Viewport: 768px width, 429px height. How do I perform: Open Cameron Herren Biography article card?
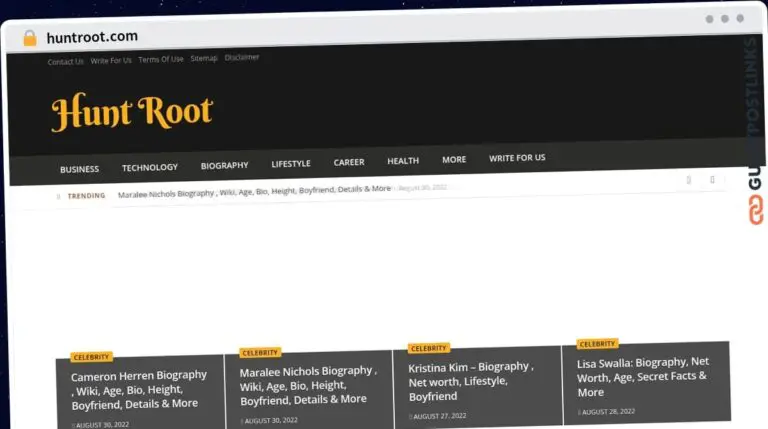pos(139,389)
